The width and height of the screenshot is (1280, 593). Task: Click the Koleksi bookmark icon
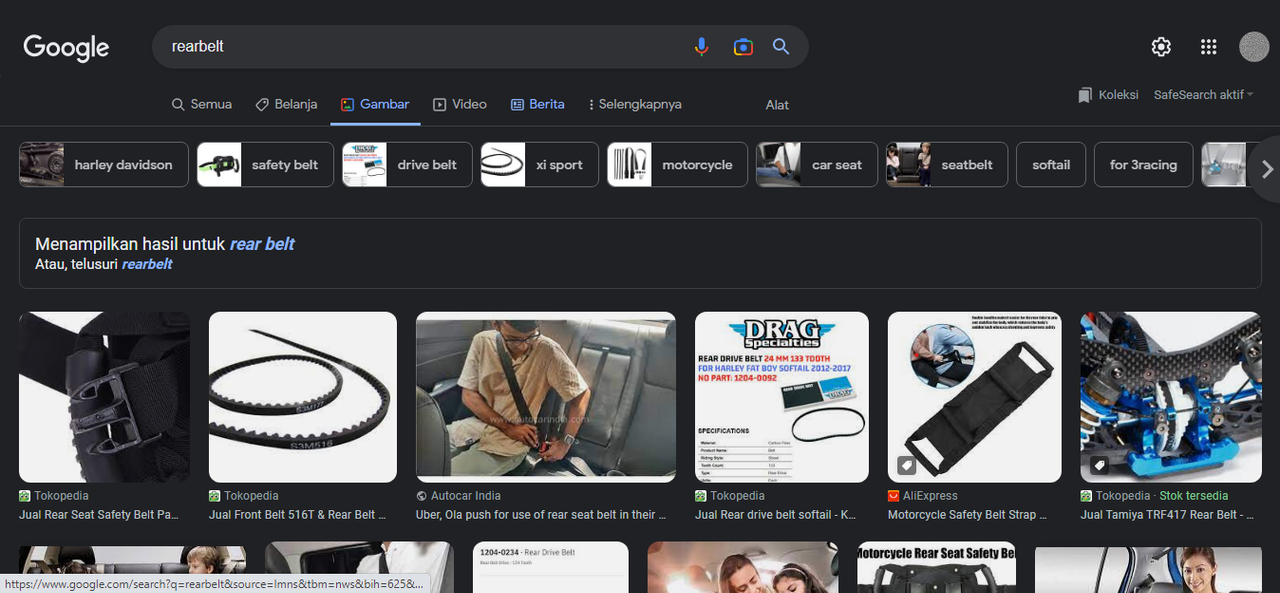[x=1085, y=95]
